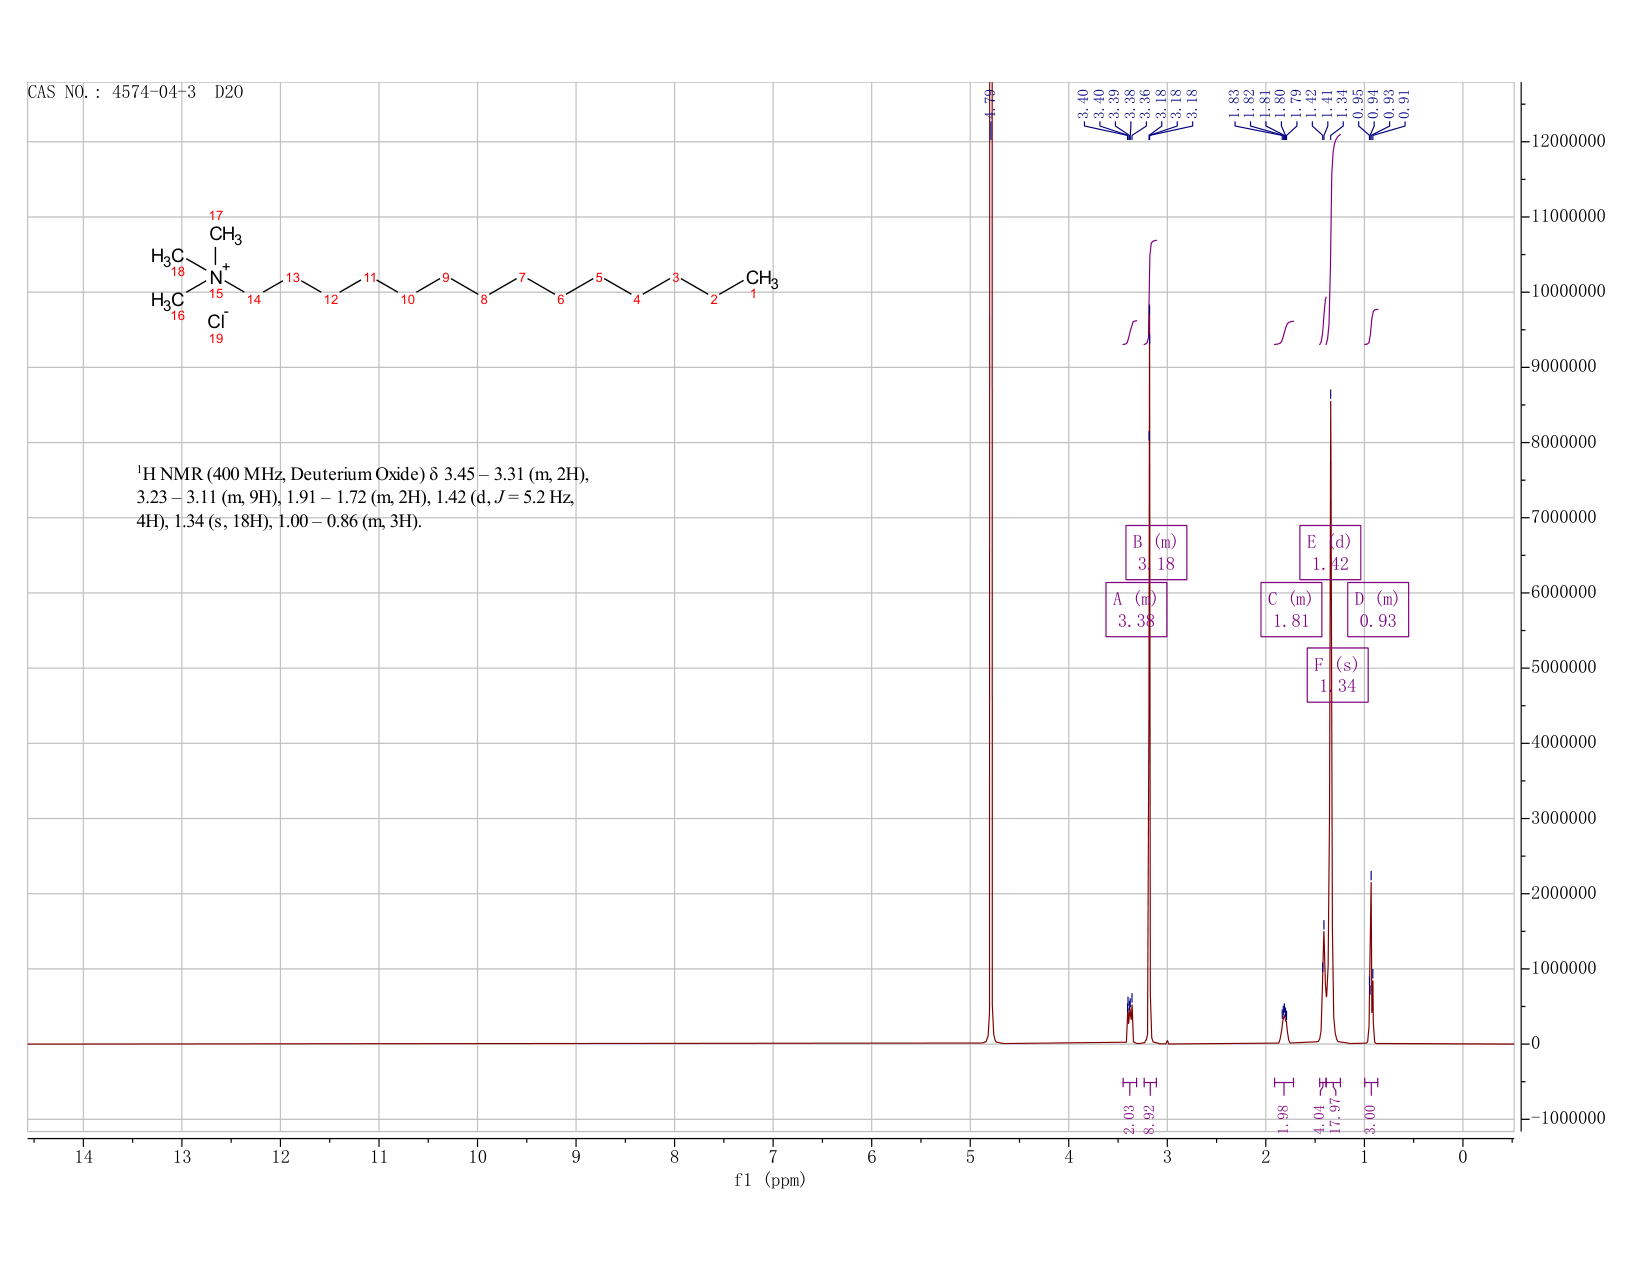Select the D (m) 0.93 multiplet box
The image size is (1650, 1275).
(1378, 609)
